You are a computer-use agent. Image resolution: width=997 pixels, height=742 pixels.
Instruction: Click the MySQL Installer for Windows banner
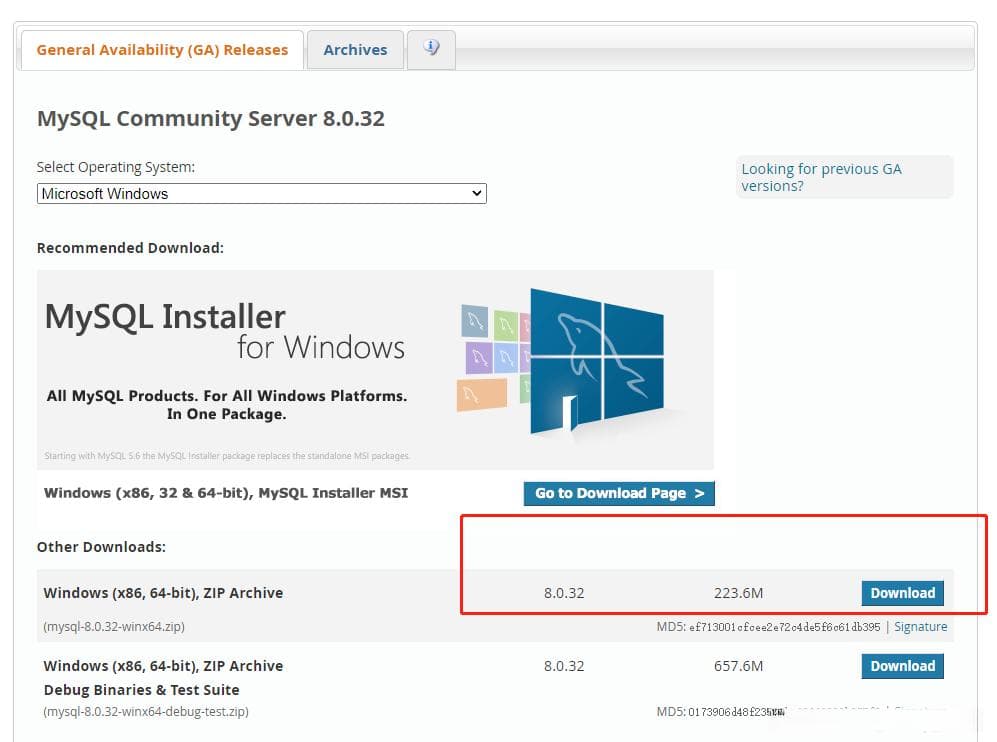(375, 369)
